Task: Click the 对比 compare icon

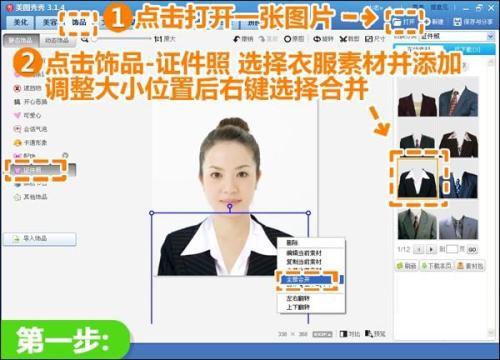Action: click(x=343, y=334)
